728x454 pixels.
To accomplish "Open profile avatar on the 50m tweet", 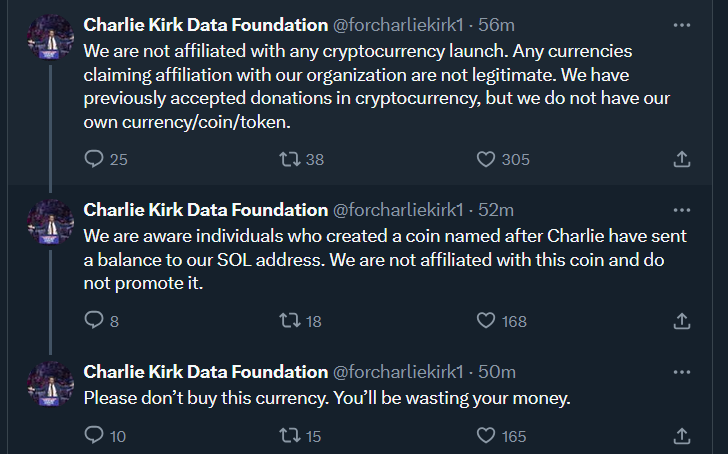I will (50, 387).
